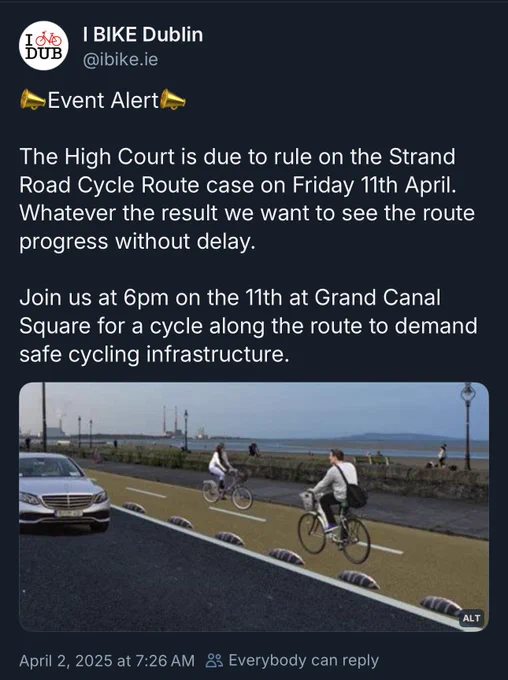Visit the @ibike.ie handle link
Image resolution: width=508 pixels, height=680 pixels.
(121, 59)
